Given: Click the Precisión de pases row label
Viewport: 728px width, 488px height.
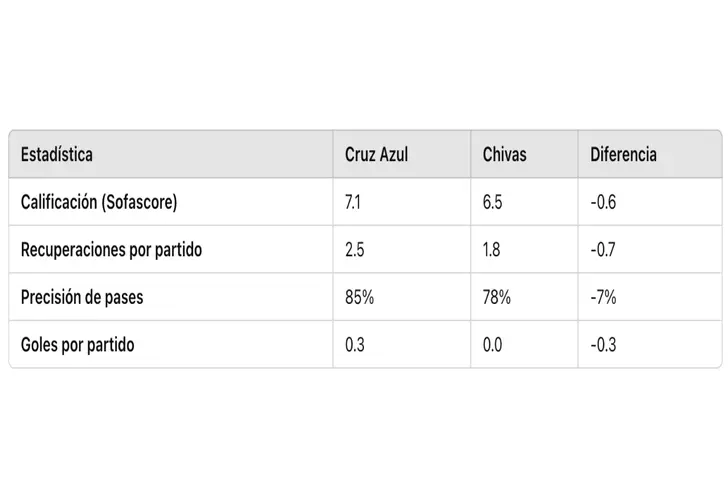Looking at the screenshot, I should coord(84,297).
